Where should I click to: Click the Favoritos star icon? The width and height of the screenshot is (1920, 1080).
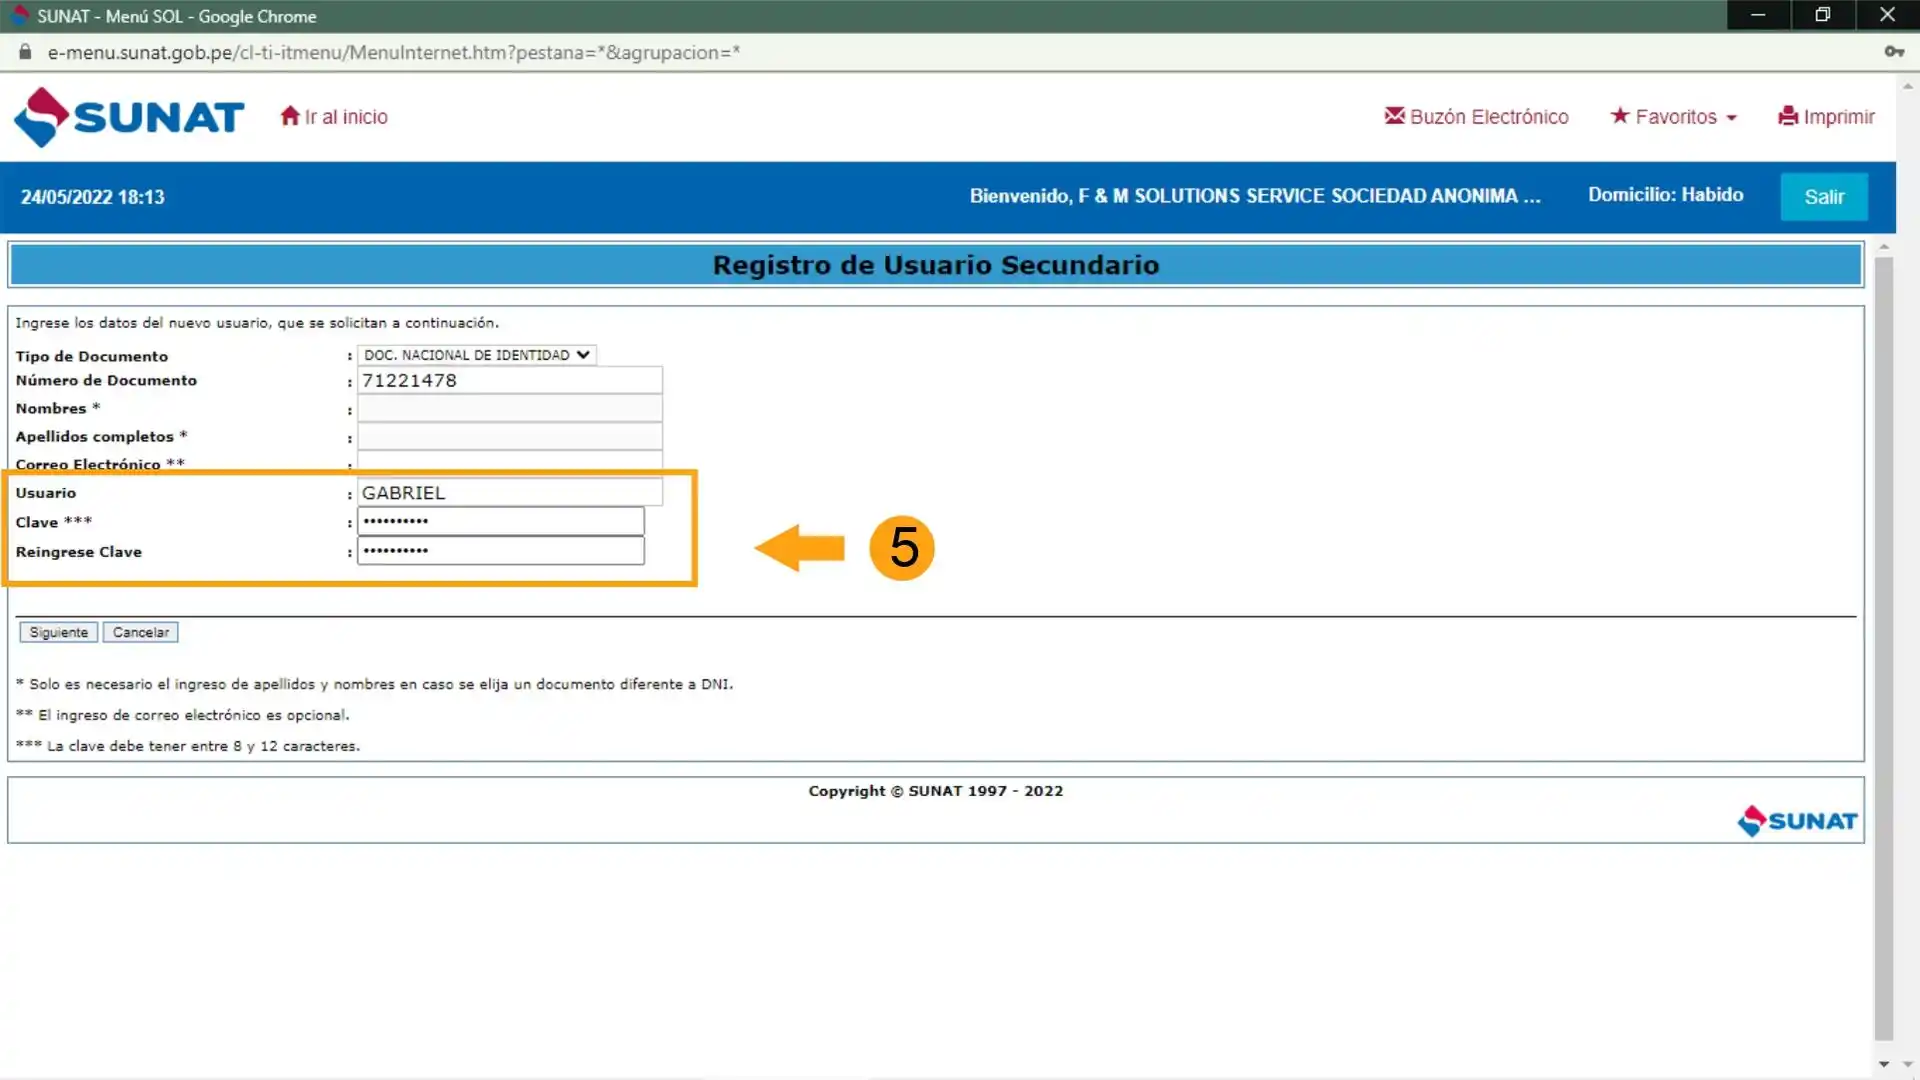(x=1620, y=116)
